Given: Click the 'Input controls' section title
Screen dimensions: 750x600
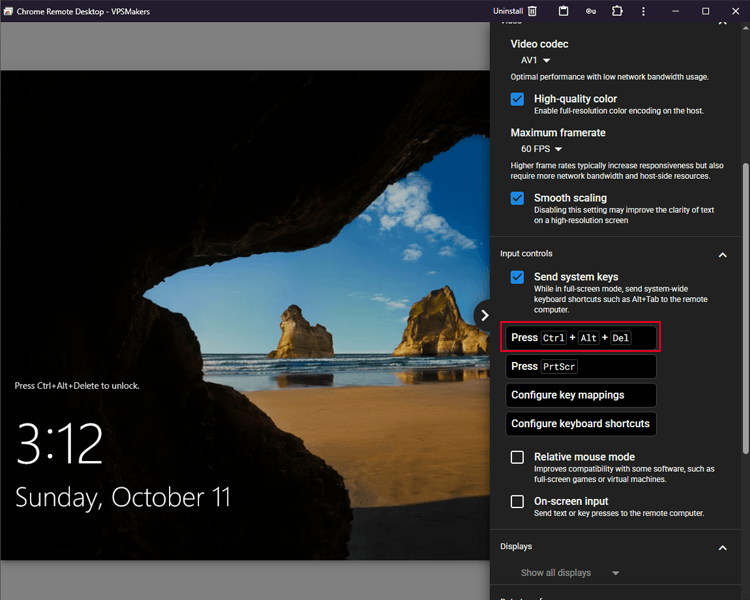Looking at the screenshot, I should click(526, 254).
